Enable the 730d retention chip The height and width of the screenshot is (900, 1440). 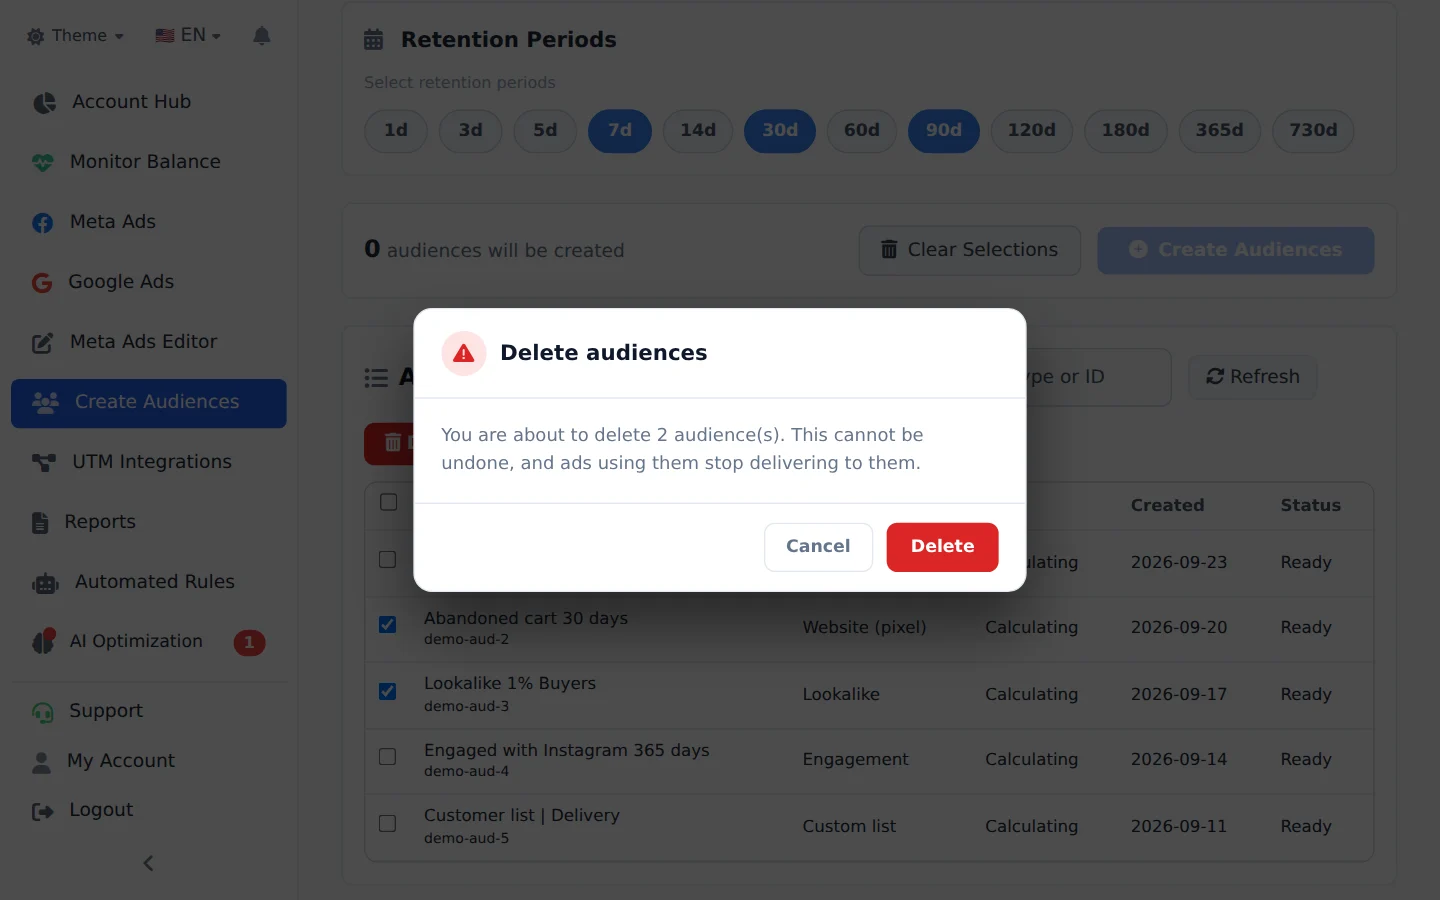tap(1313, 131)
